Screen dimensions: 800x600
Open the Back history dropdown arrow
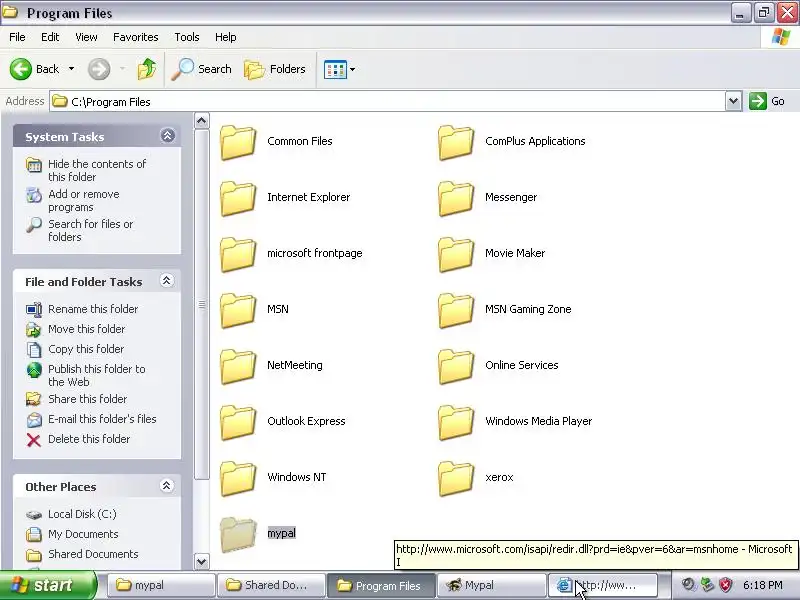(71, 69)
